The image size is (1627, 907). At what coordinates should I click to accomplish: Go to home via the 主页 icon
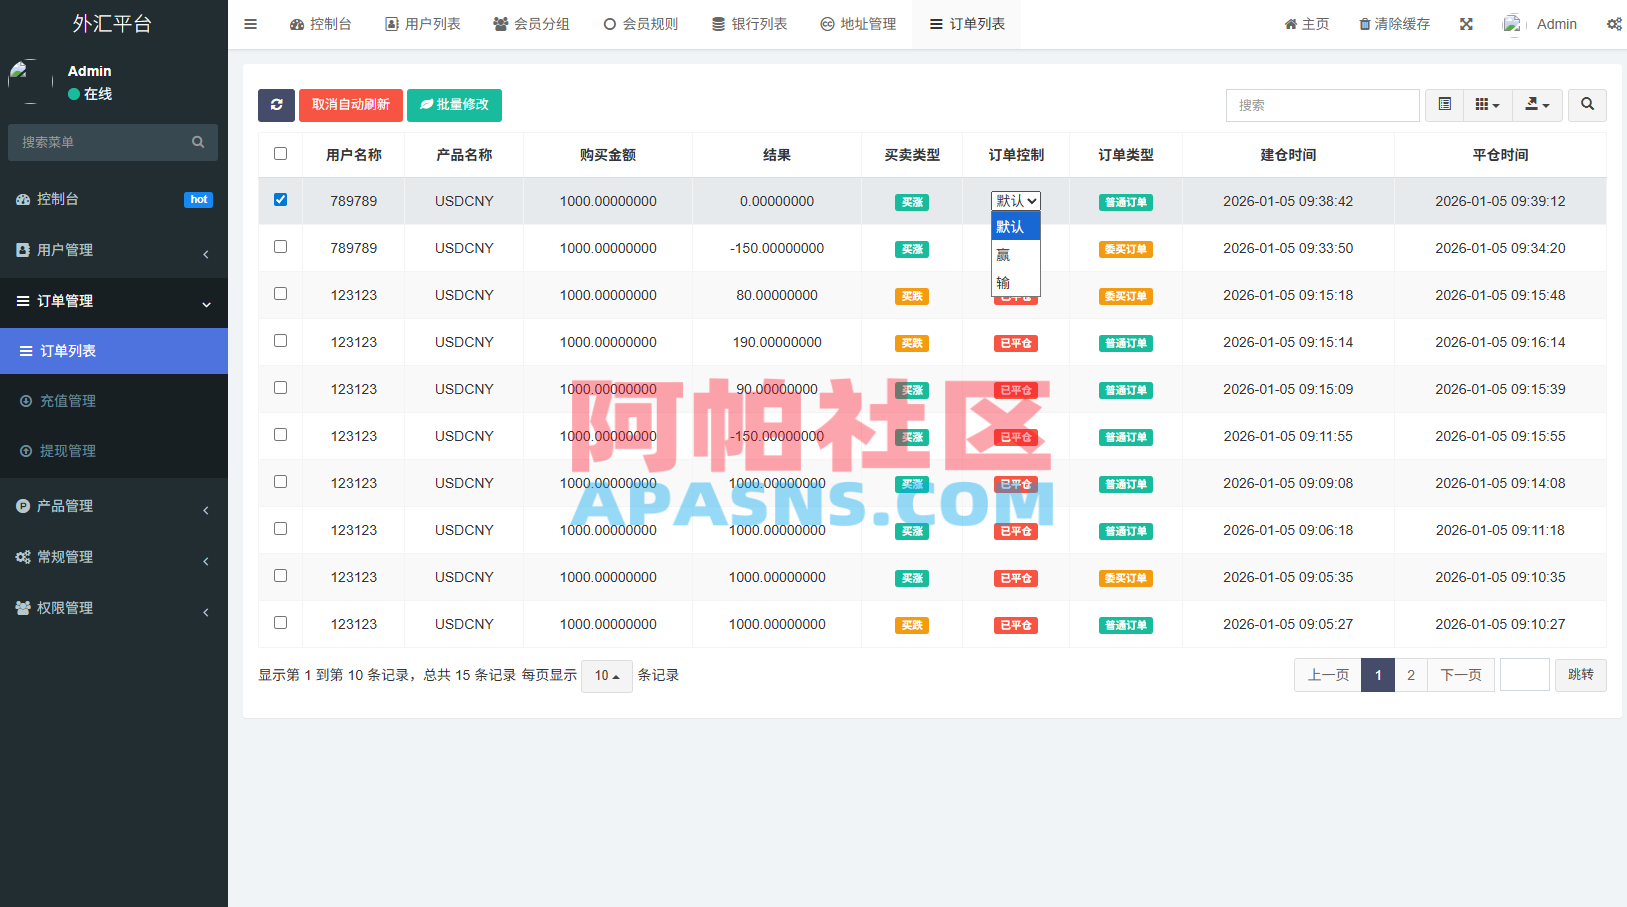tap(1290, 24)
